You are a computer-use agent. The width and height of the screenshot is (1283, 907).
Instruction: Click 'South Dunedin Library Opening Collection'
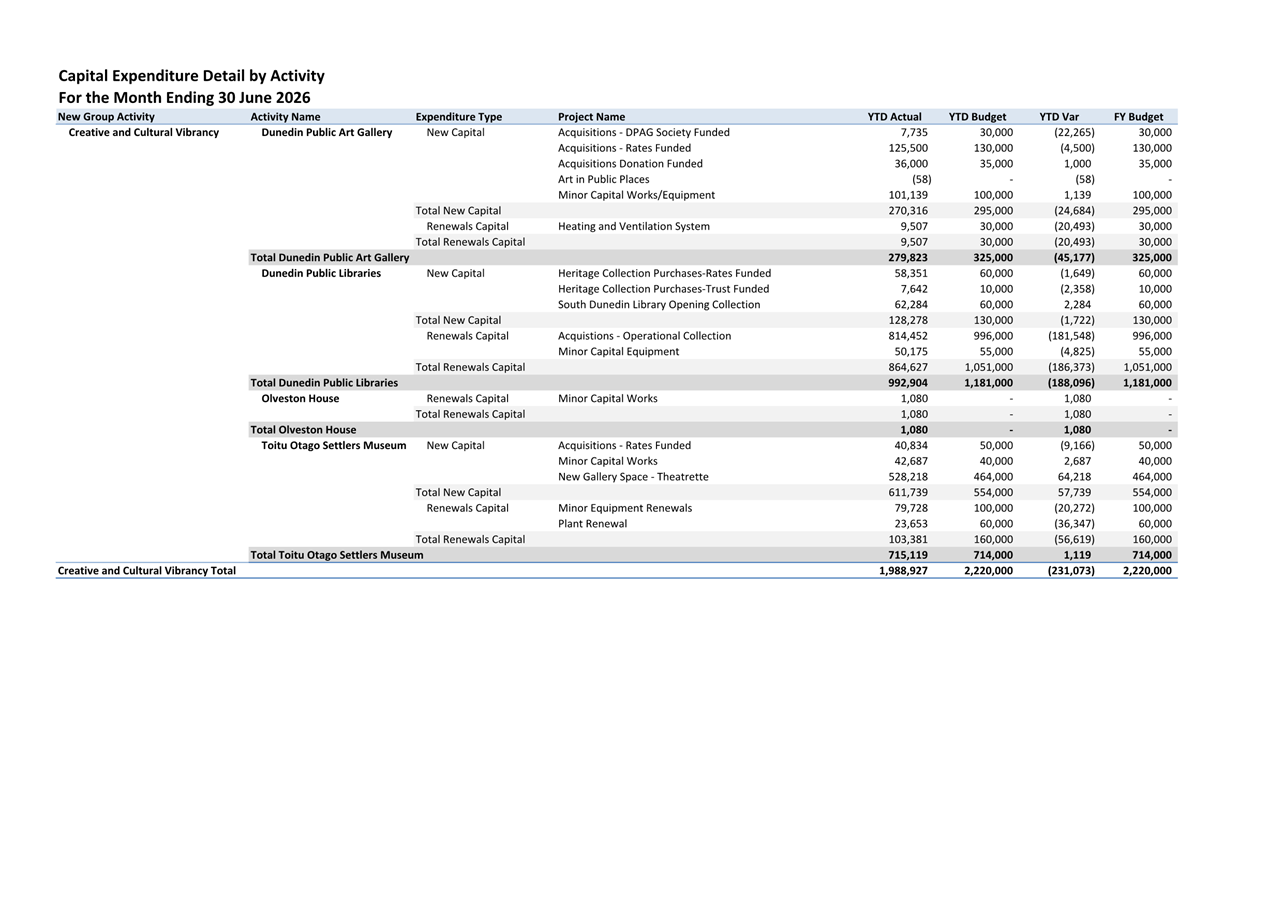click(x=659, y=305)
